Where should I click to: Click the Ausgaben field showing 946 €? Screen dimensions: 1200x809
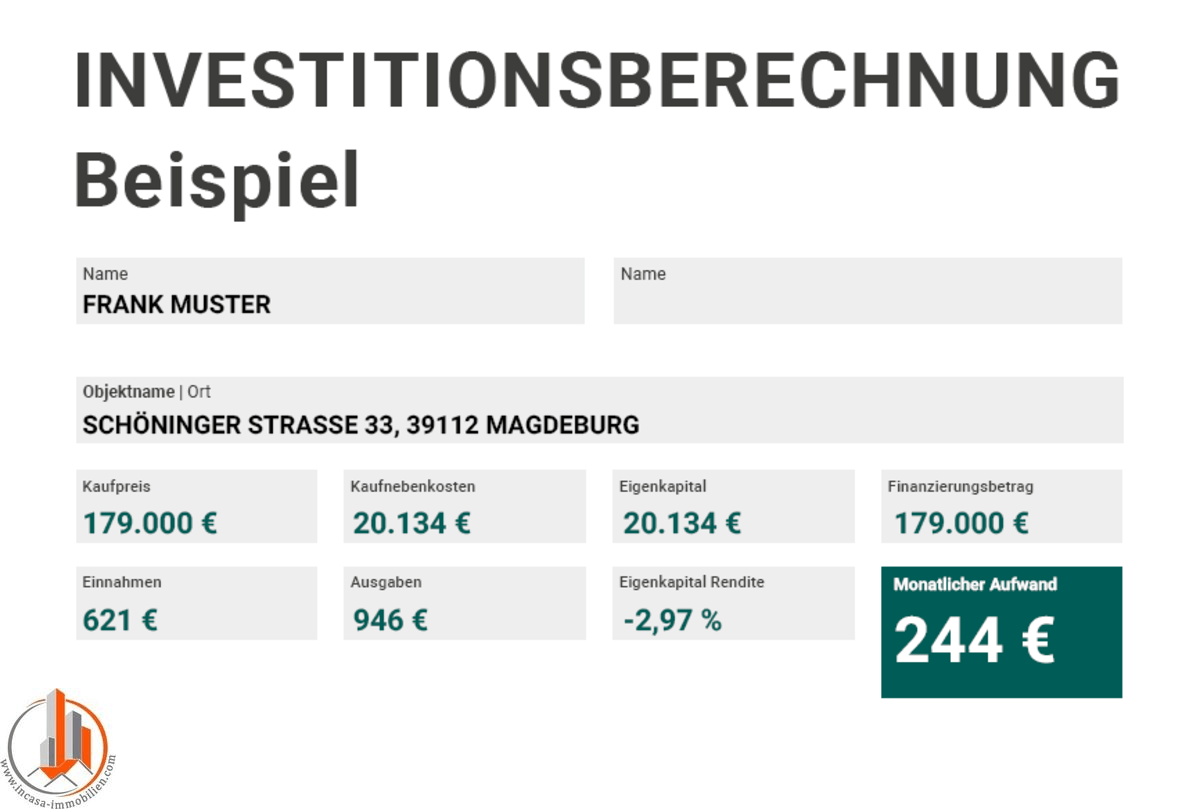click(x=464, y=603)
